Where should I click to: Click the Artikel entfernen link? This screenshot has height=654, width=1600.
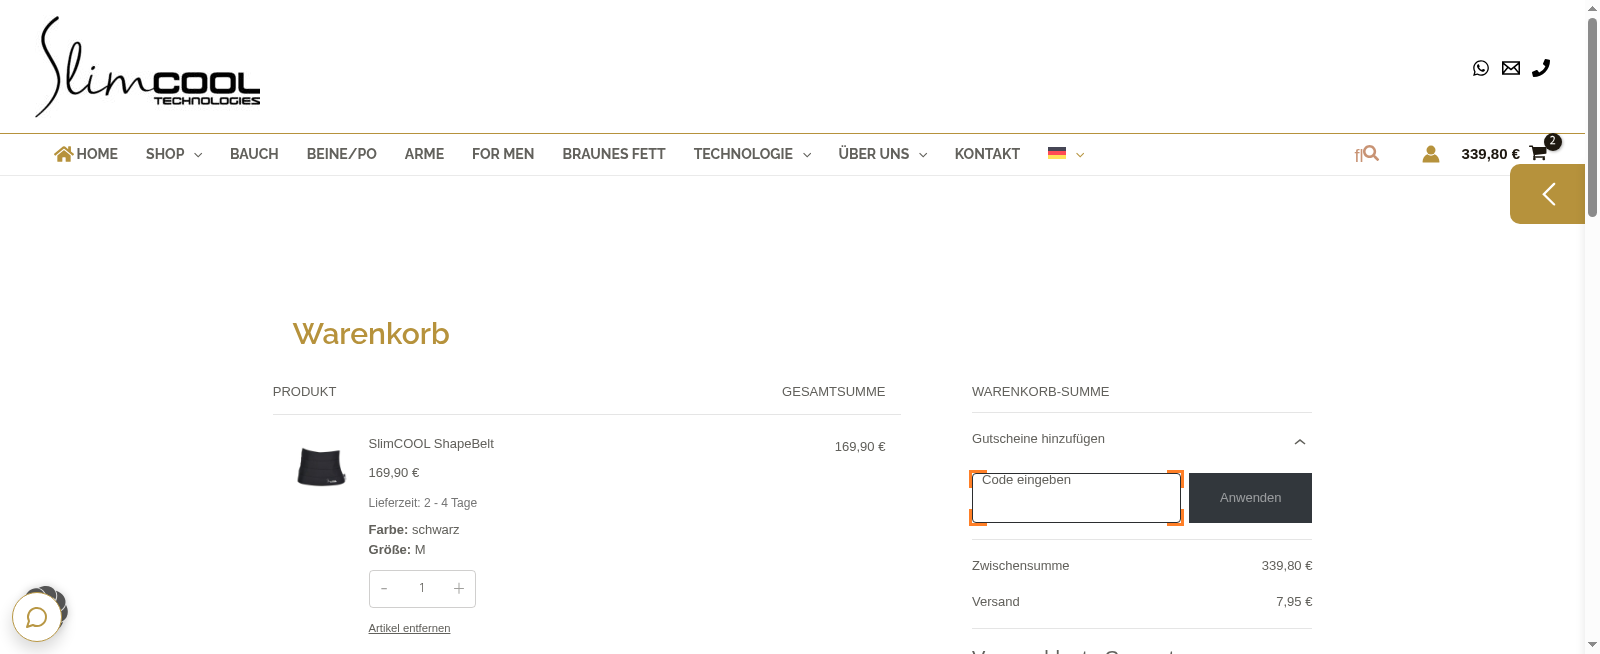pos(409,628)
